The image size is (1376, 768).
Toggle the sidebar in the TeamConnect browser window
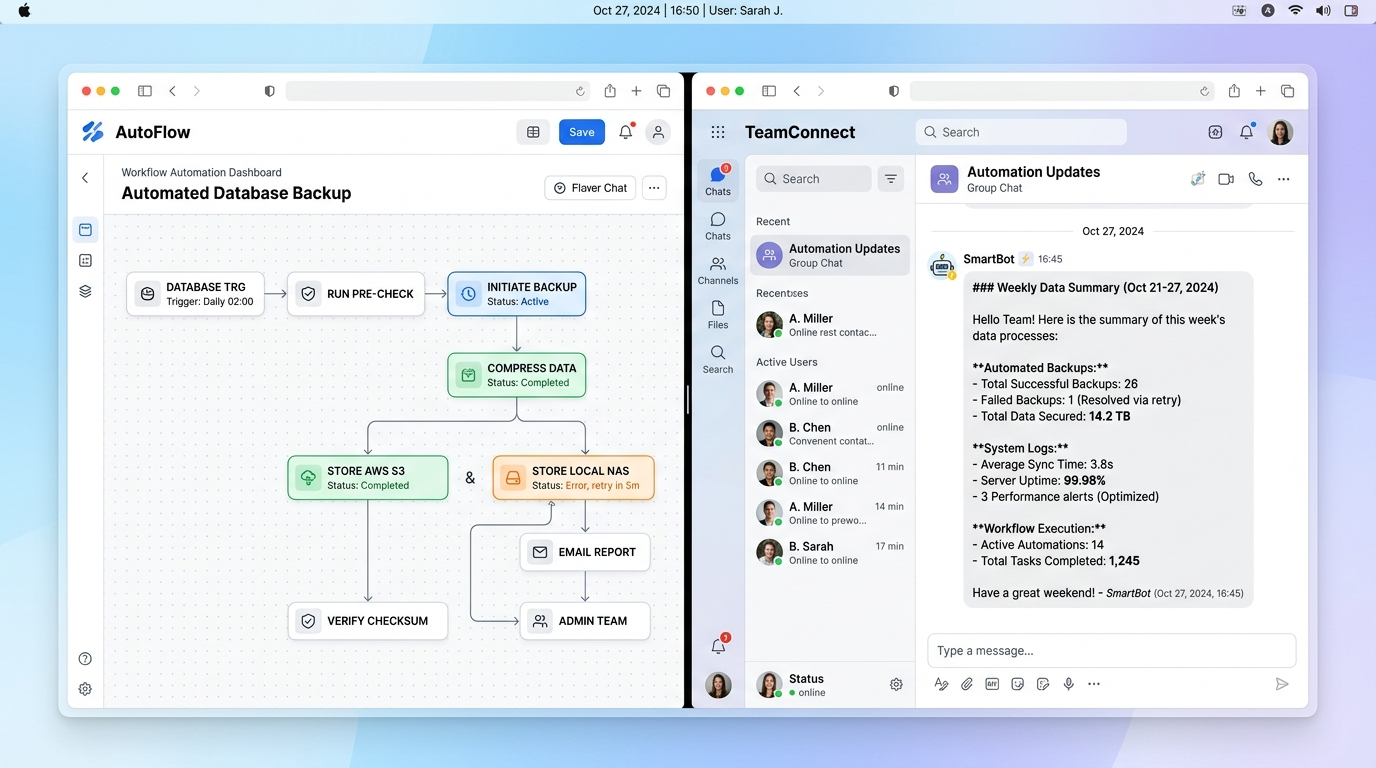point(769,91)
